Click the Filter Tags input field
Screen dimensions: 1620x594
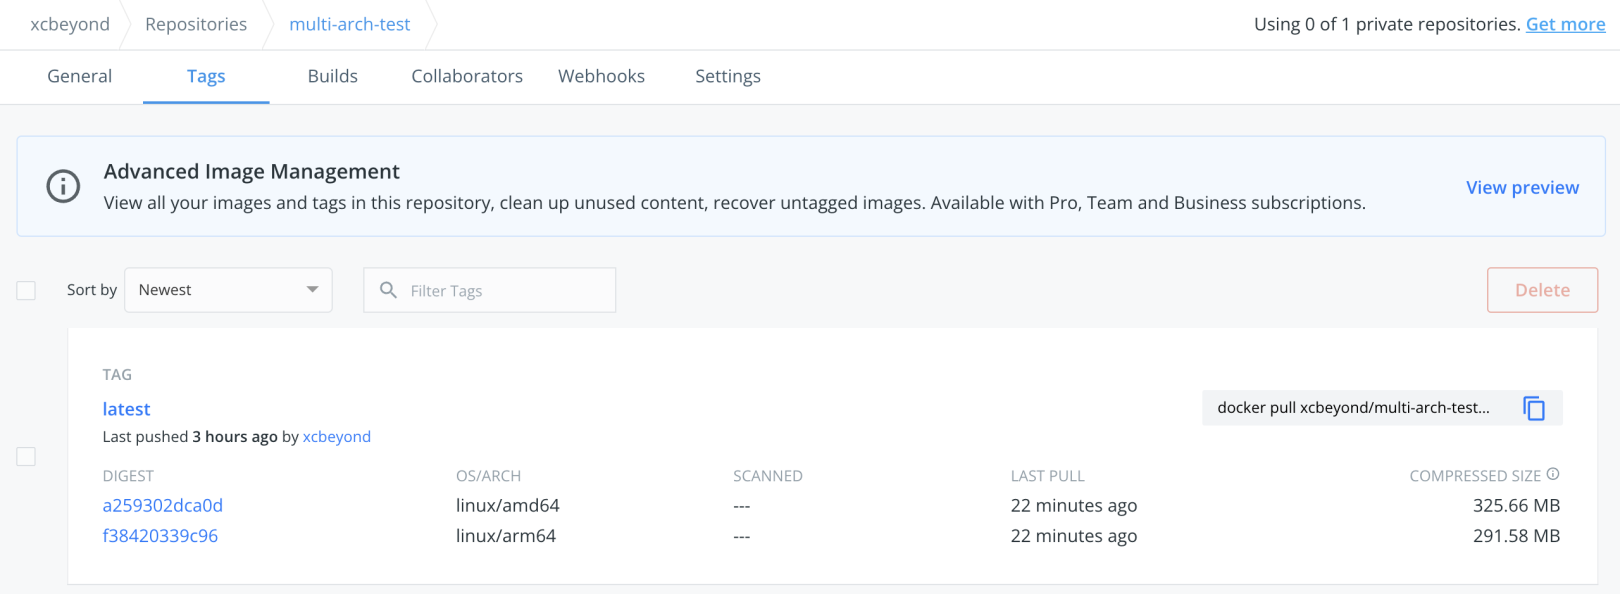(x=490, y=290)
